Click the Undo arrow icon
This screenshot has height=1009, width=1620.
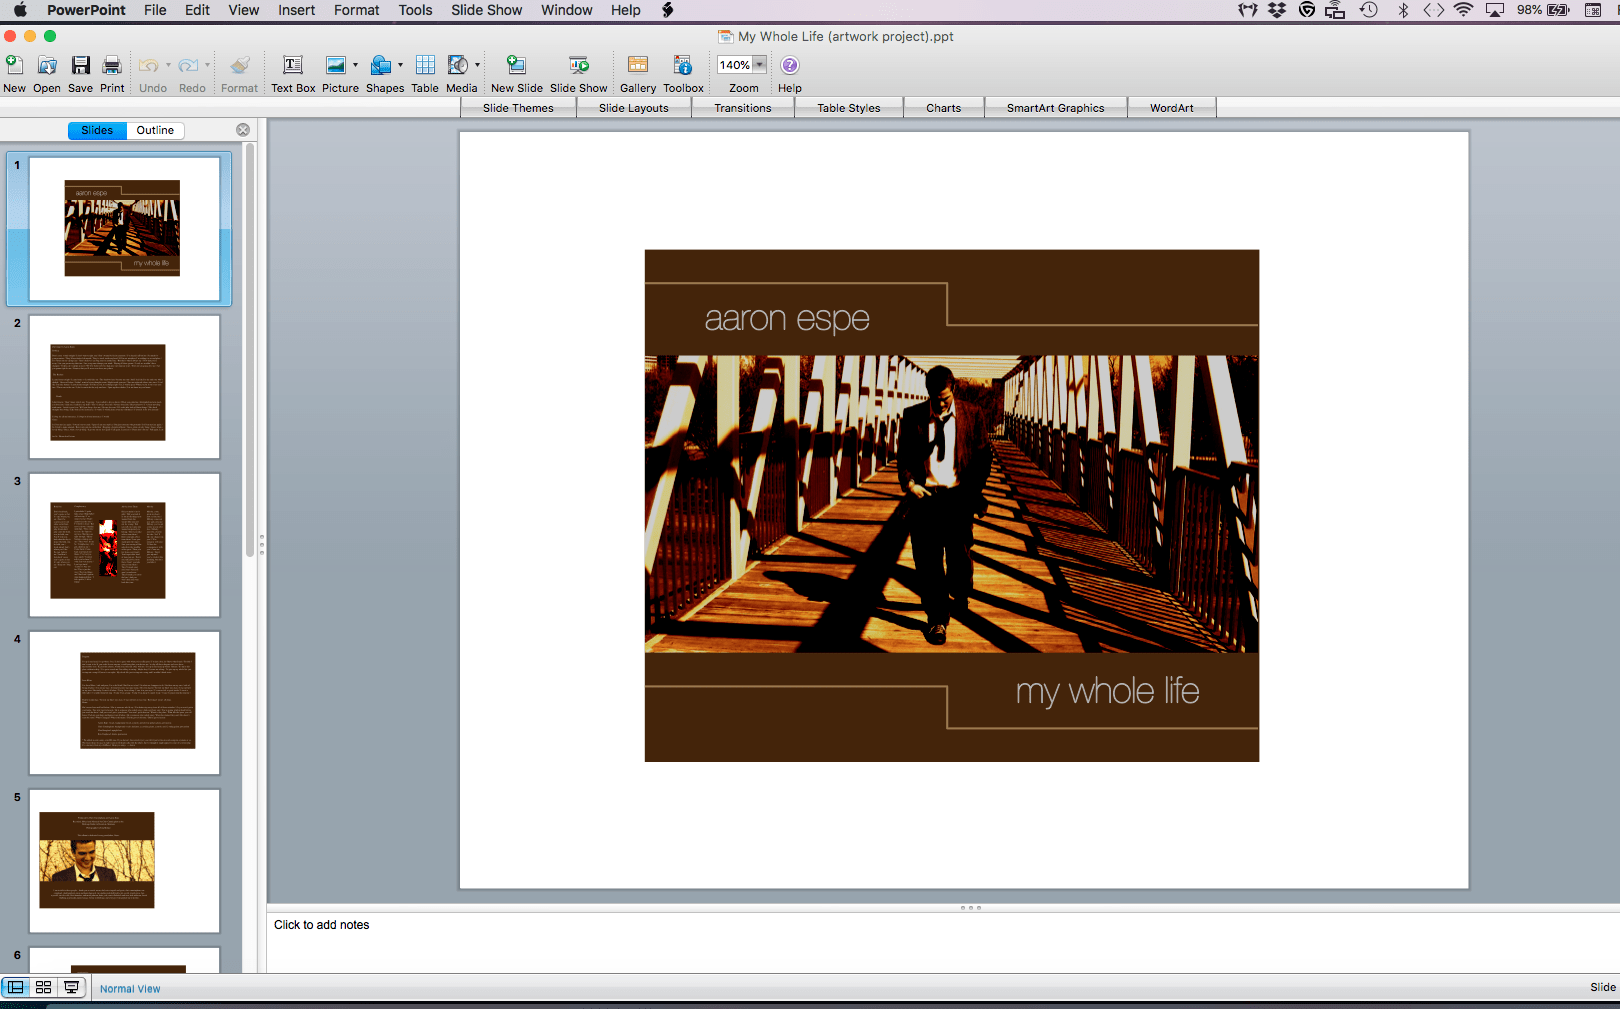pos(148,65)
